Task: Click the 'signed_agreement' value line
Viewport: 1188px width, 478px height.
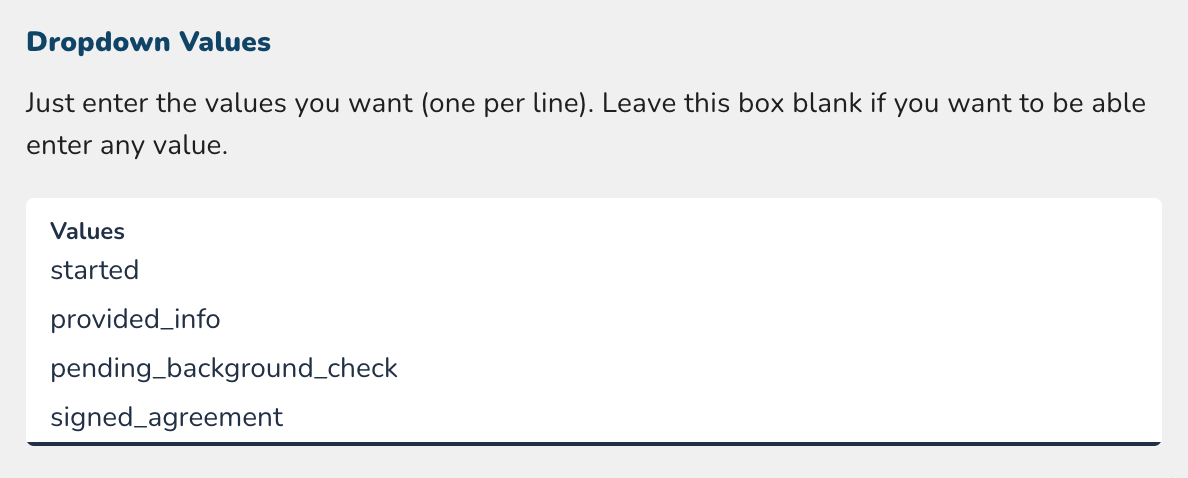Action: (167, 417)
